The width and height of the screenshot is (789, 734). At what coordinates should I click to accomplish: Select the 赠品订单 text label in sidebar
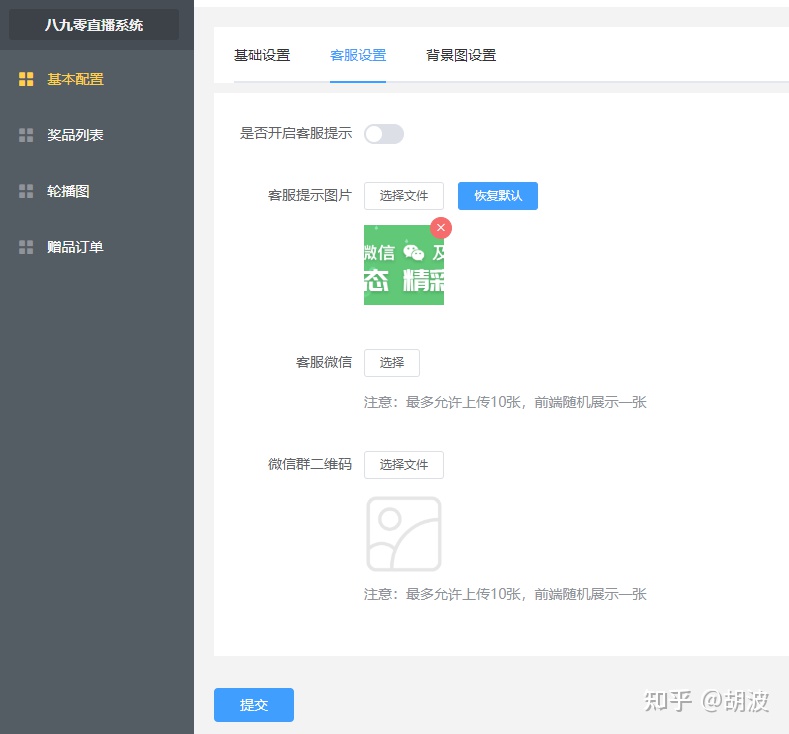[x=75, y=247]
